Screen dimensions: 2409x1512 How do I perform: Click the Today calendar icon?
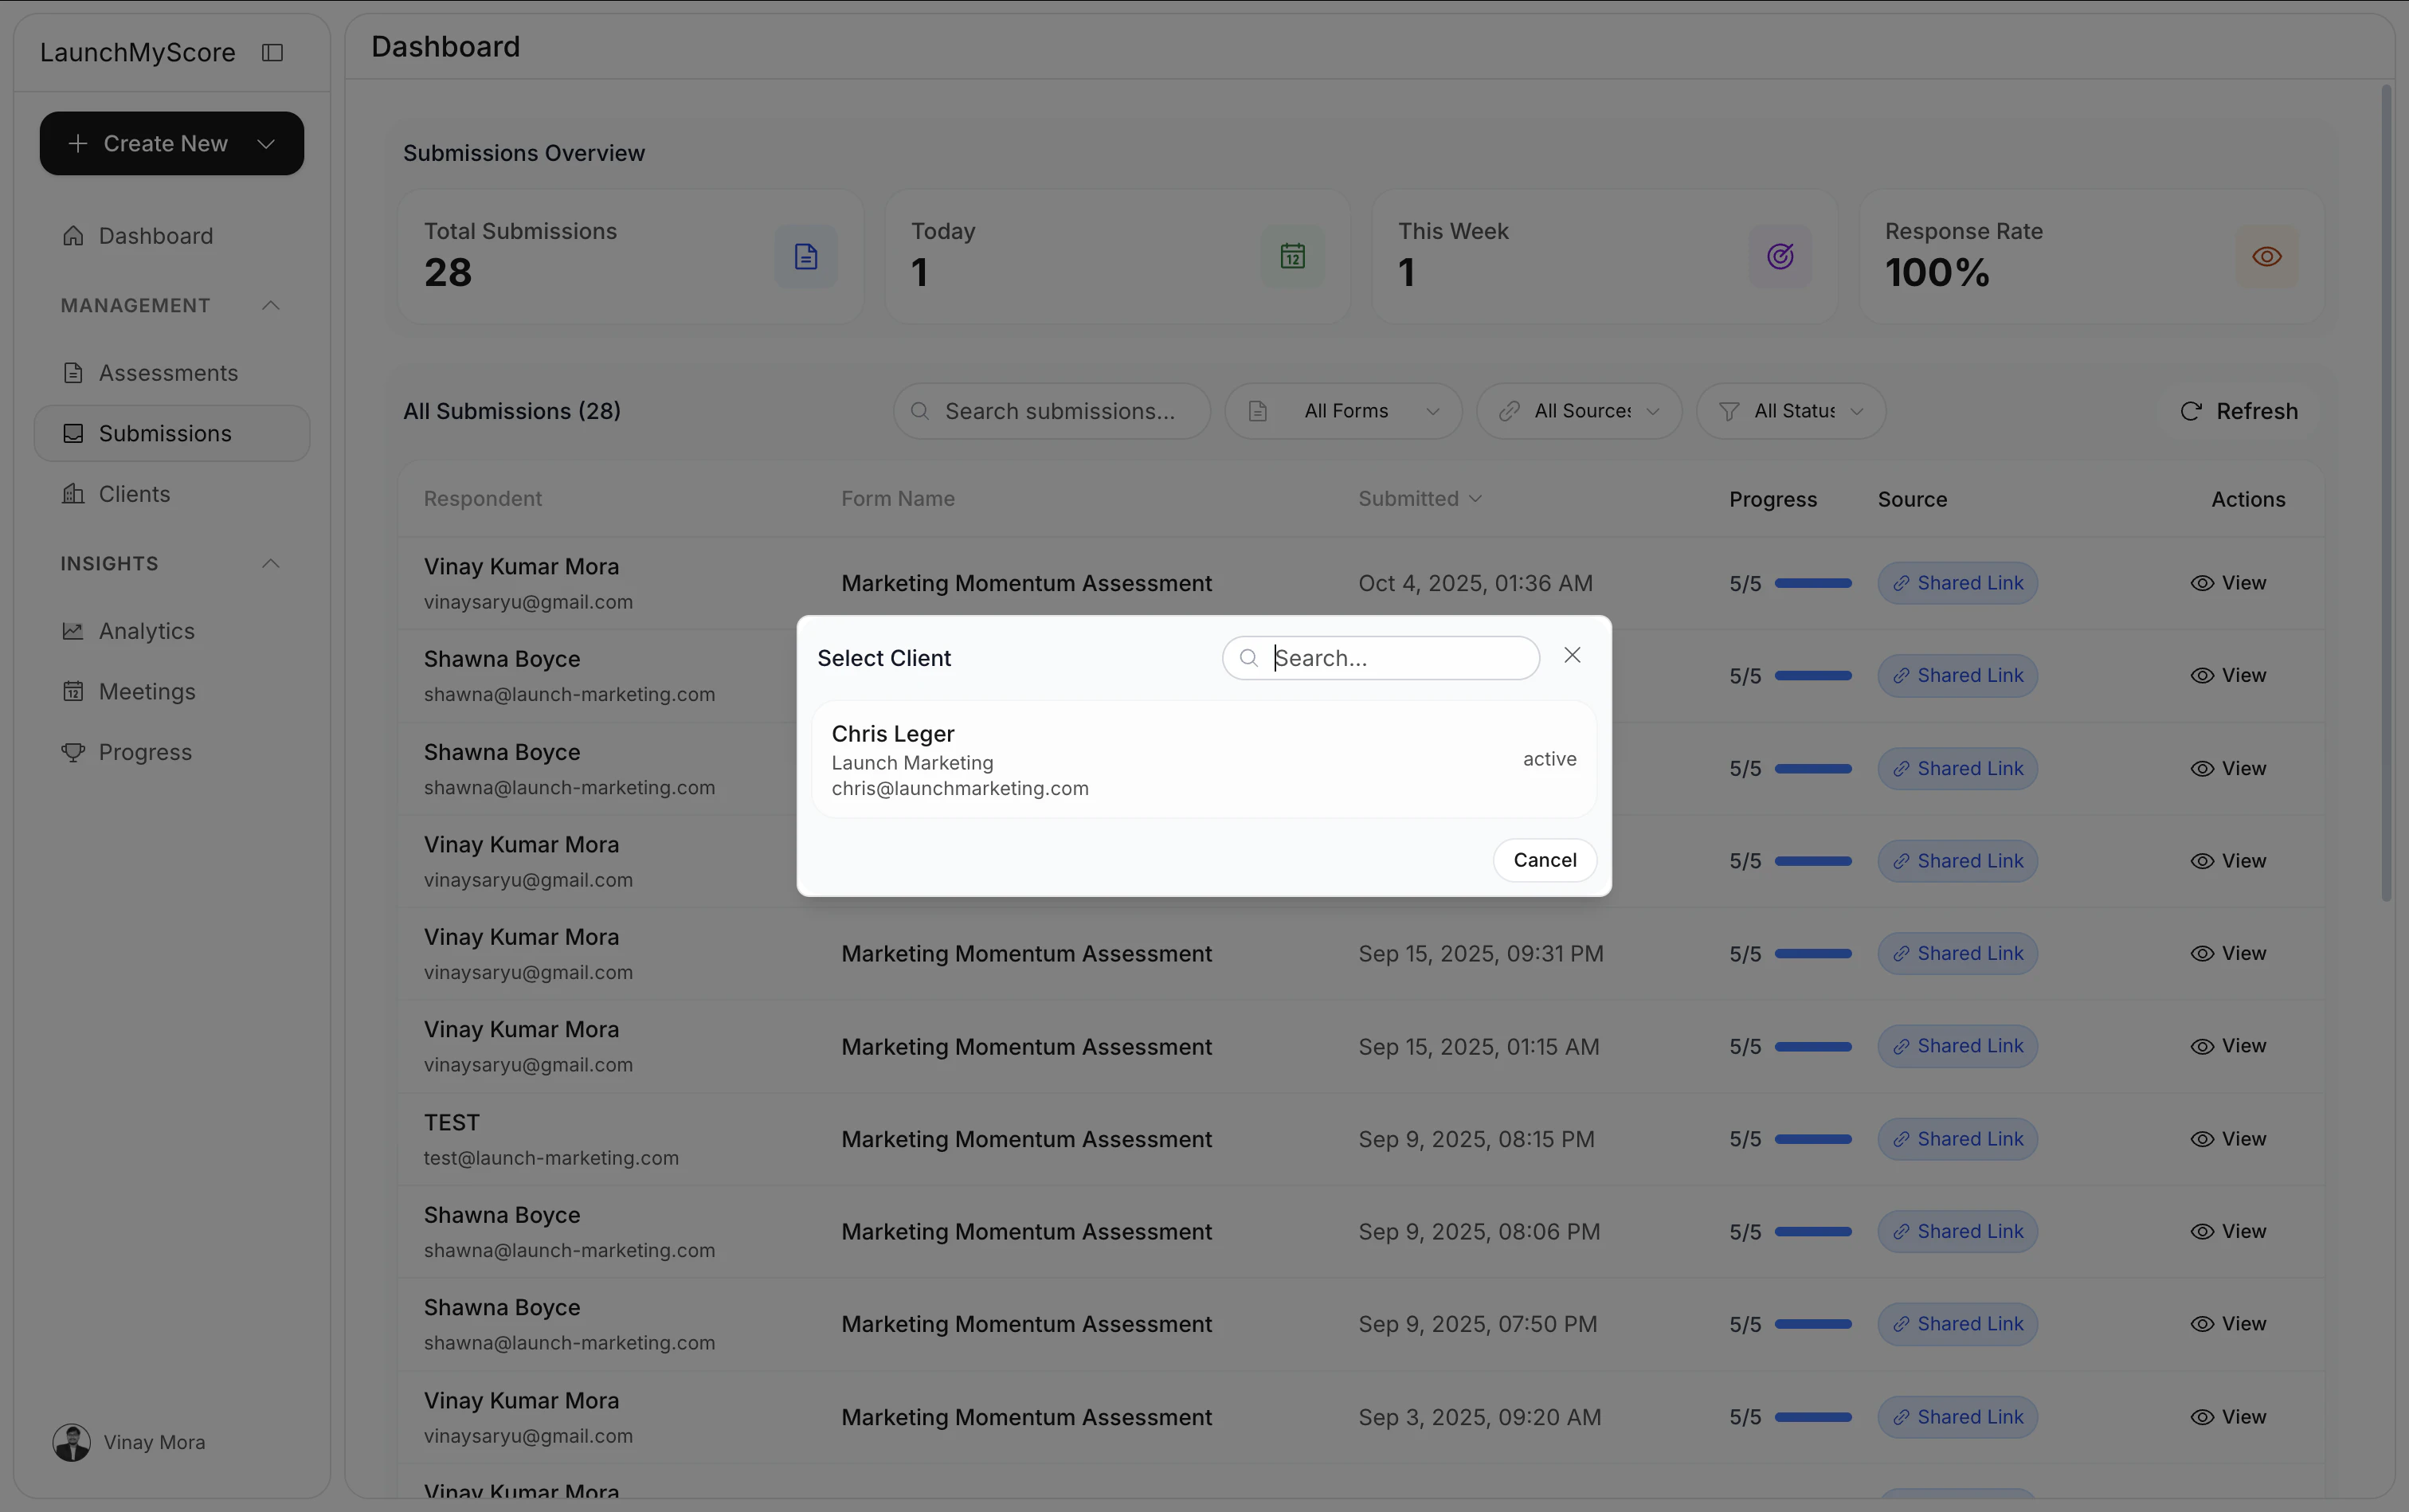1292,256
